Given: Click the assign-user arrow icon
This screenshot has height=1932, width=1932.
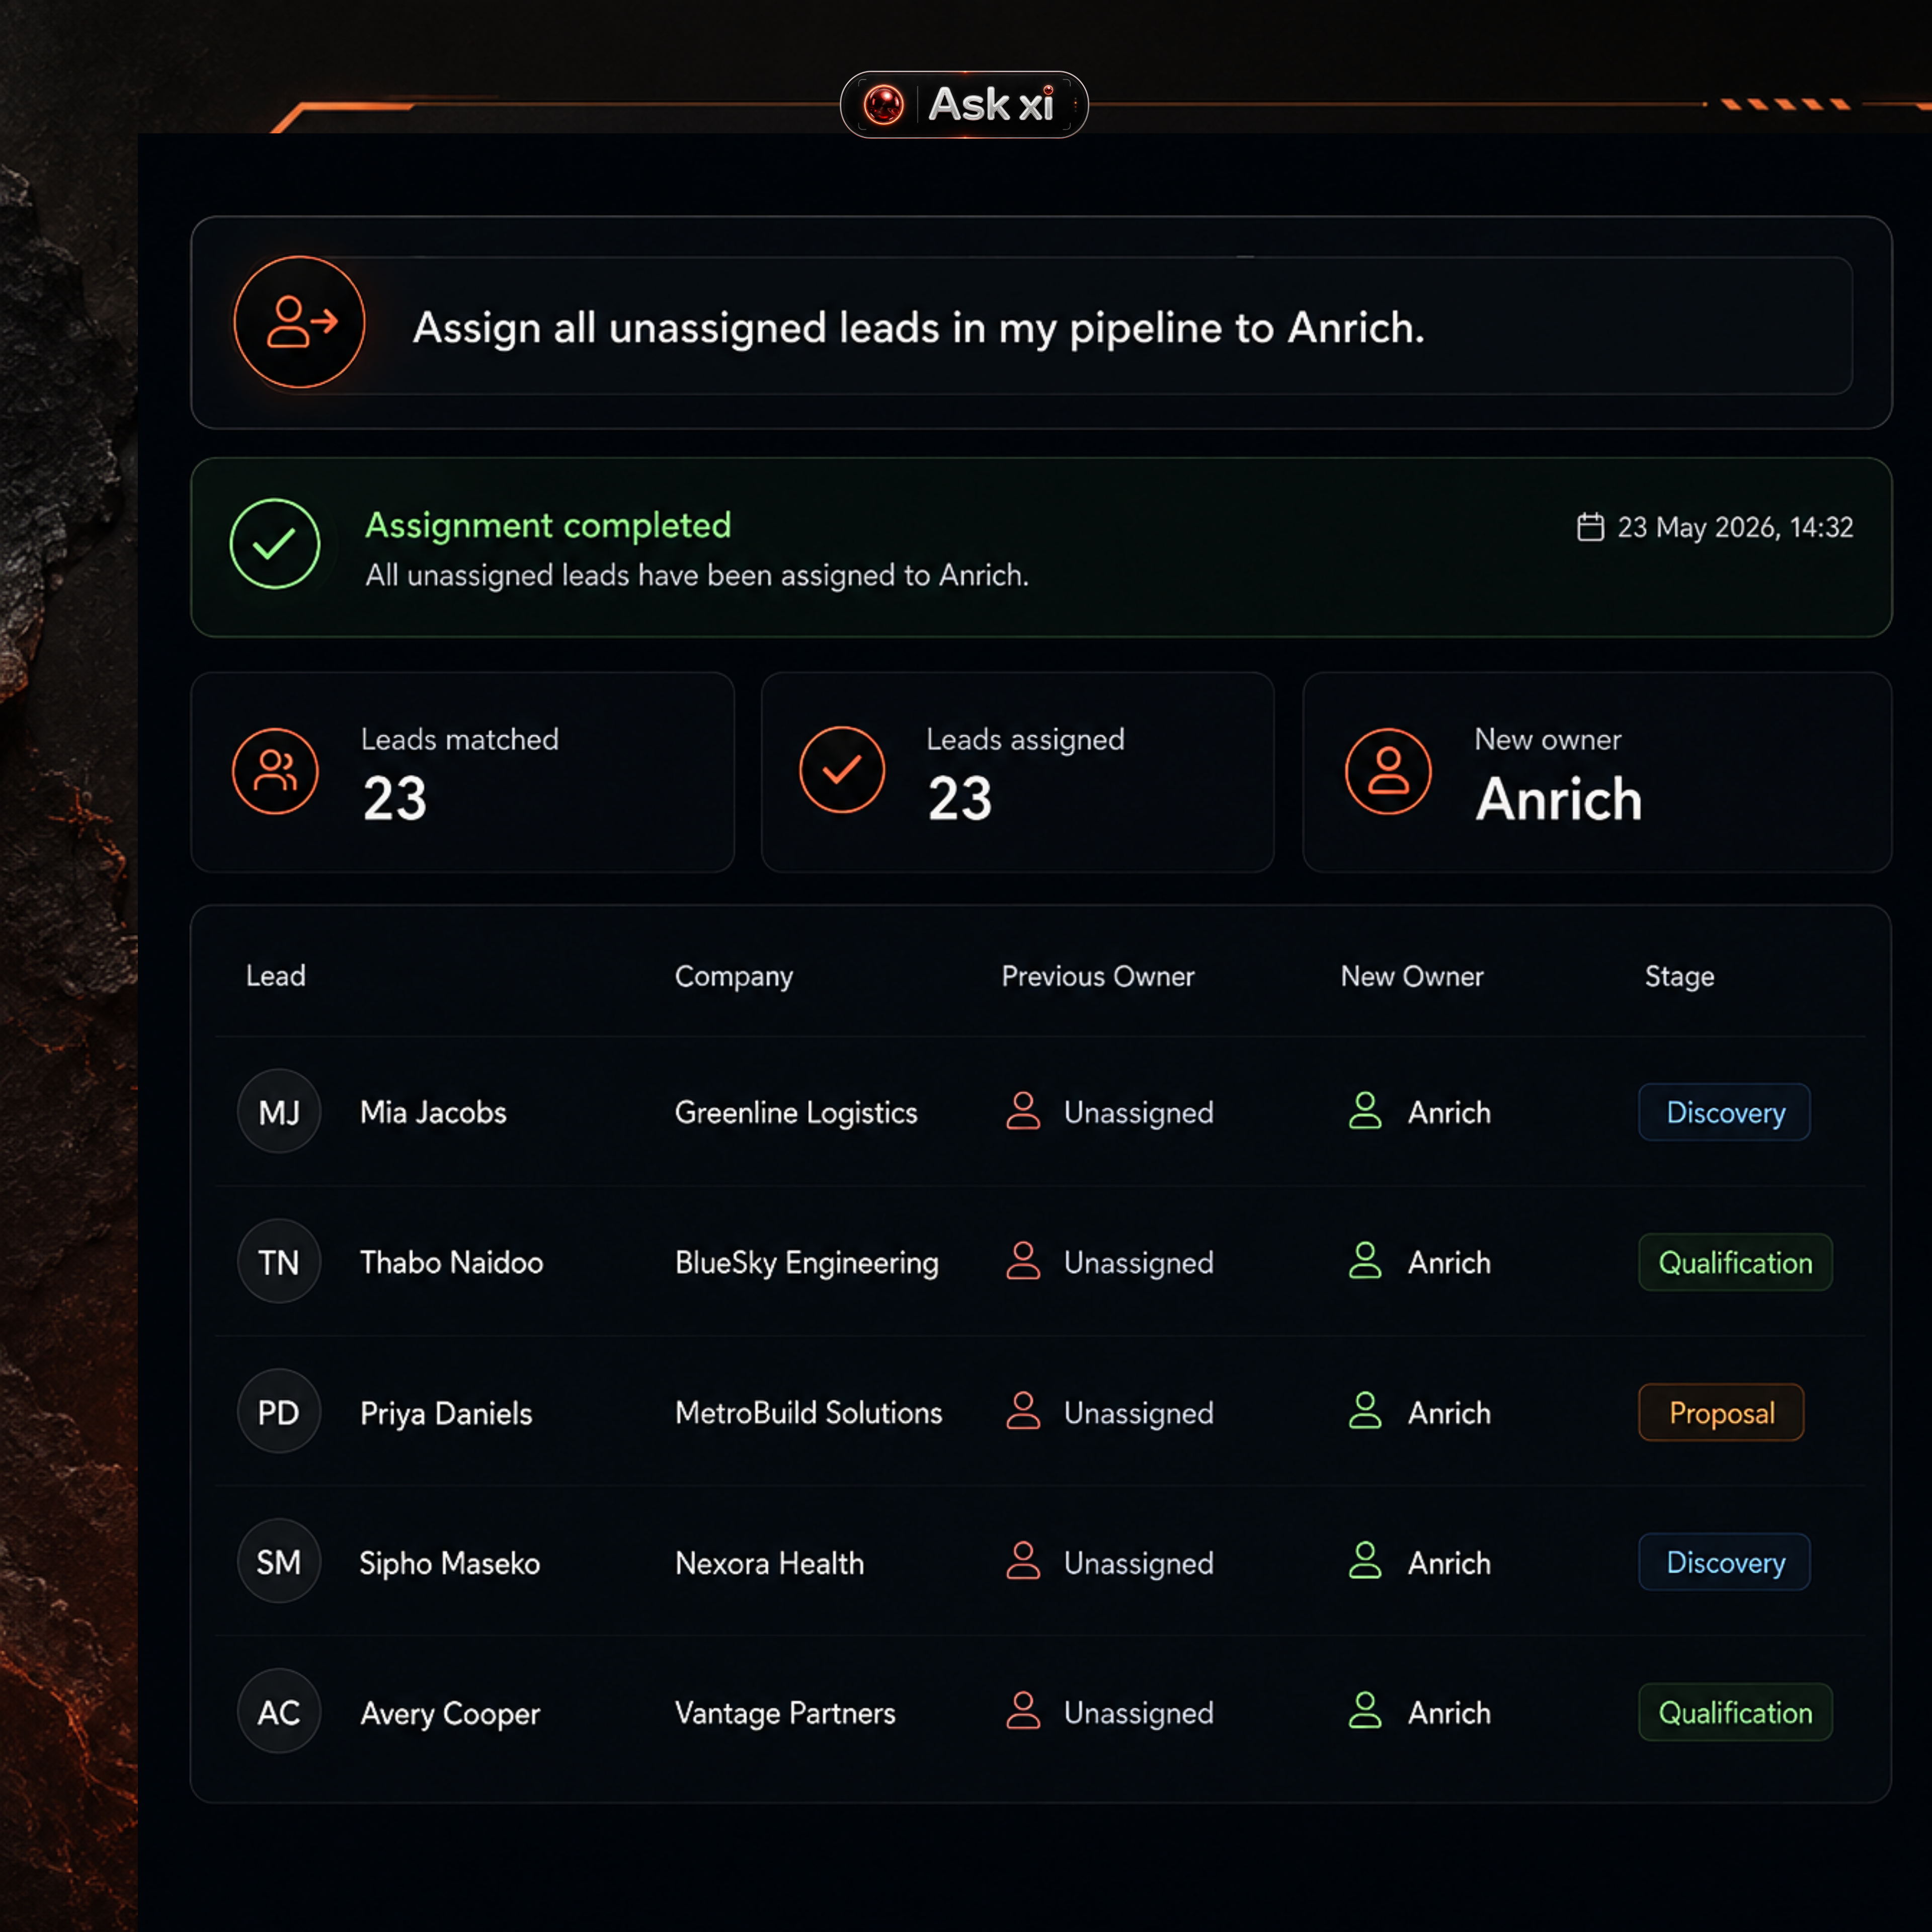Looking at the screenshot, I should pyautogui.click(x=300, y=322).
